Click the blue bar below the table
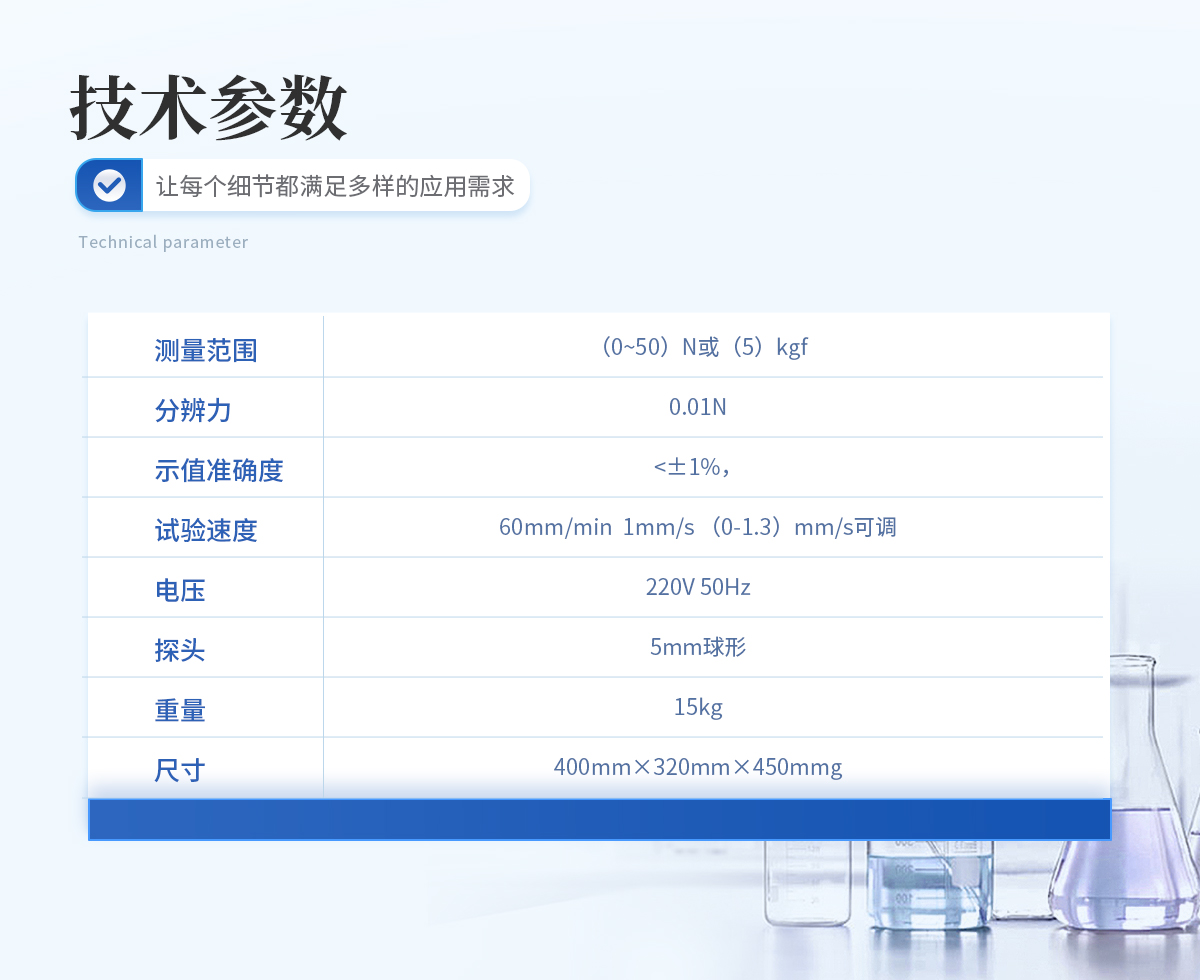The image size is (1200, 980). tap(599, 819)
